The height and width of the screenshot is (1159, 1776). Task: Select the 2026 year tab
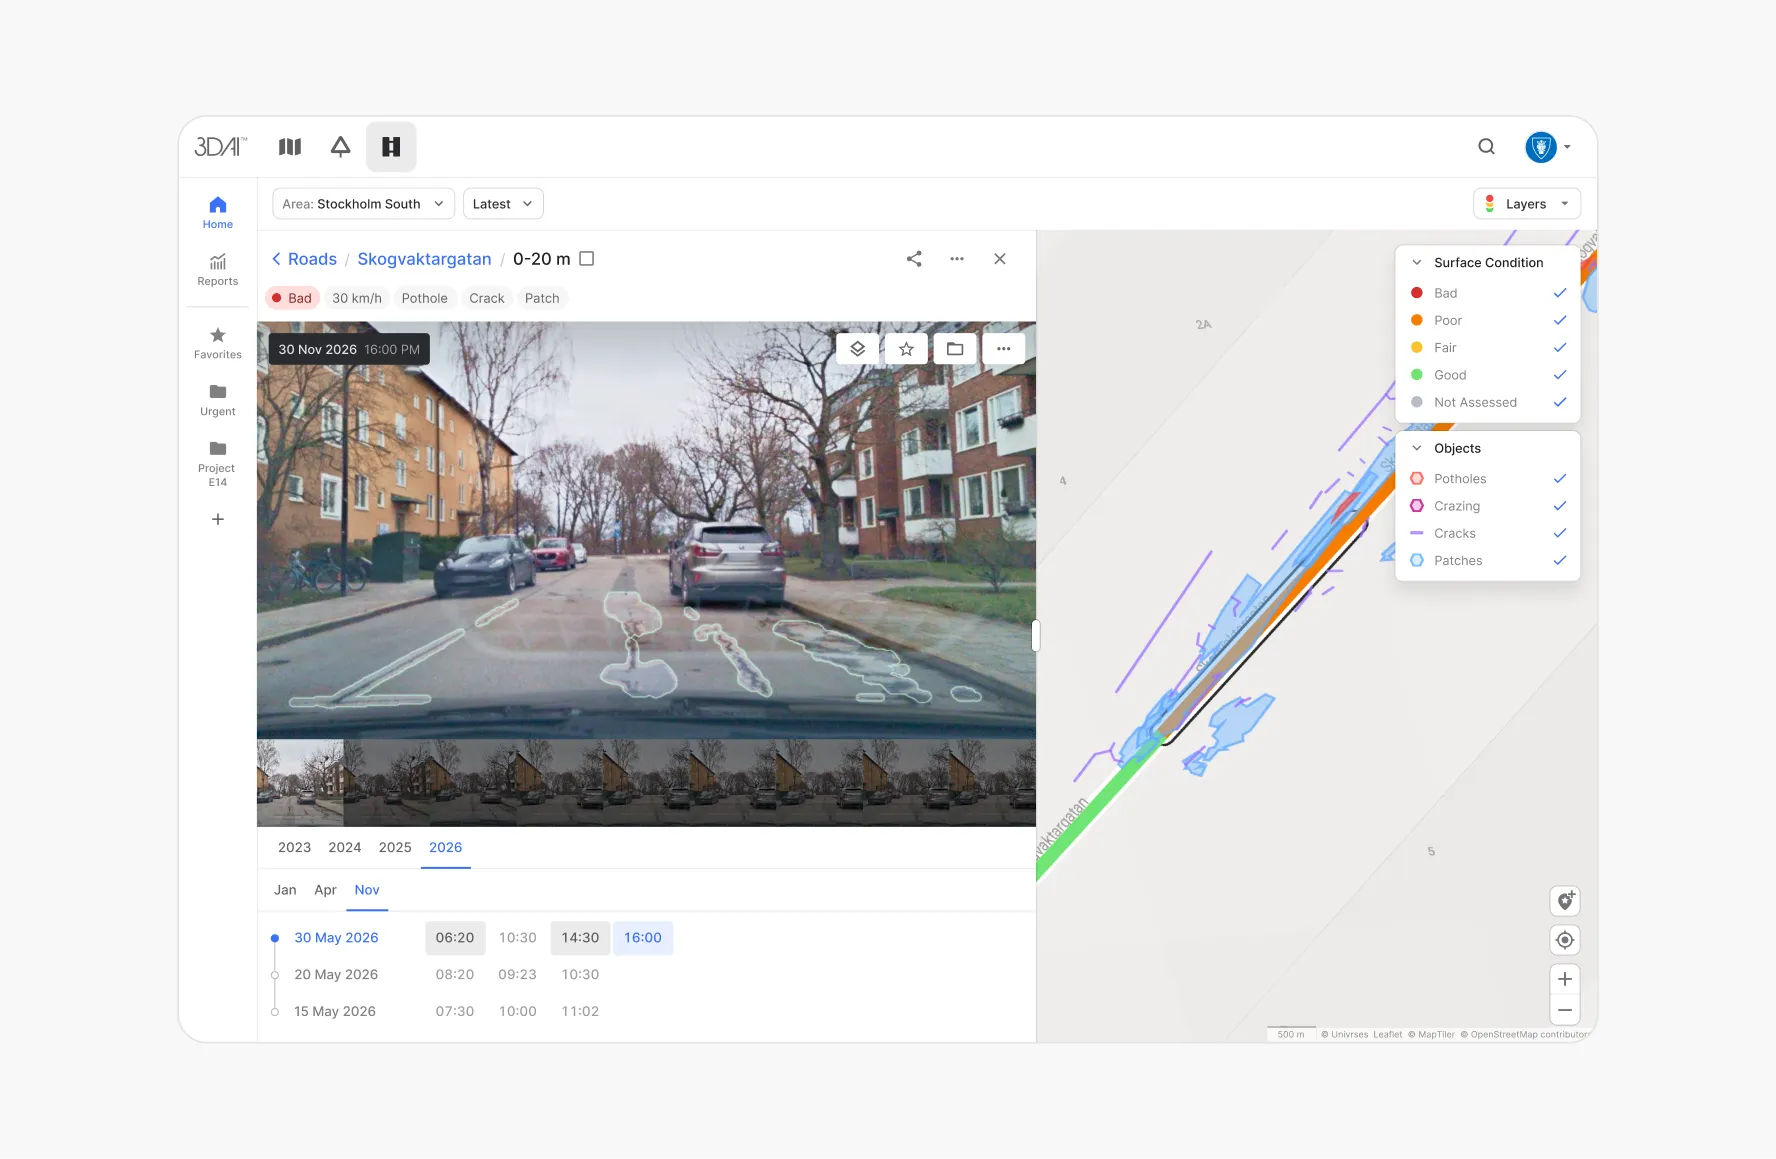point(445,847)
